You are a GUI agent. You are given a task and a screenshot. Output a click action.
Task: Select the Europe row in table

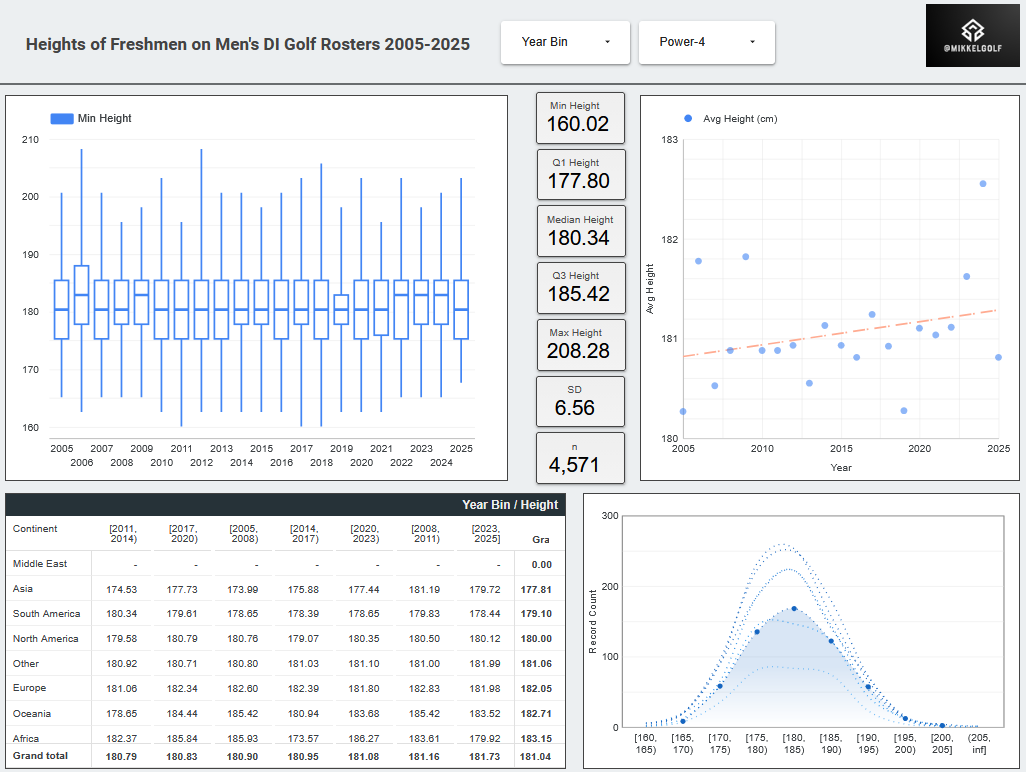(x=285, y=688)
